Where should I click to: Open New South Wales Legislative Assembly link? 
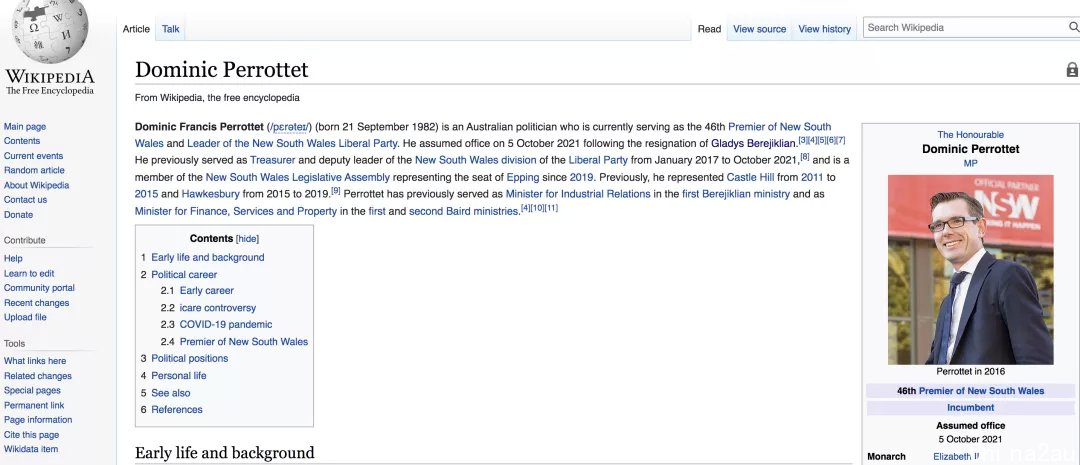[298, 178]
